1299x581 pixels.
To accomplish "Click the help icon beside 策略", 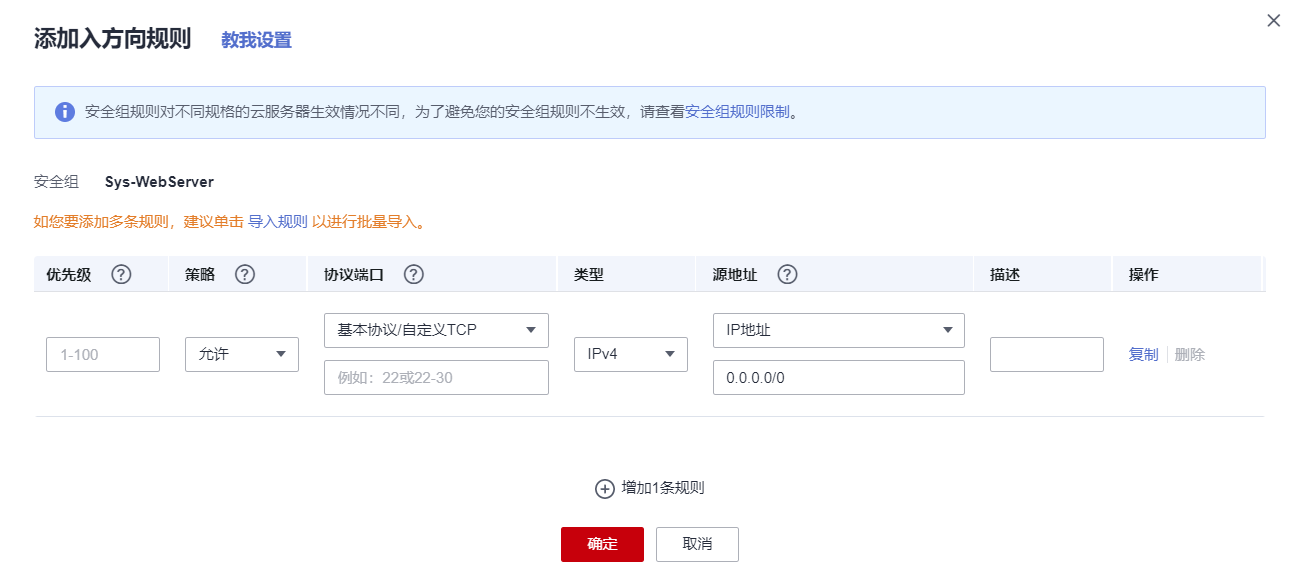I will pyautogui.click(x=245, y=274).
